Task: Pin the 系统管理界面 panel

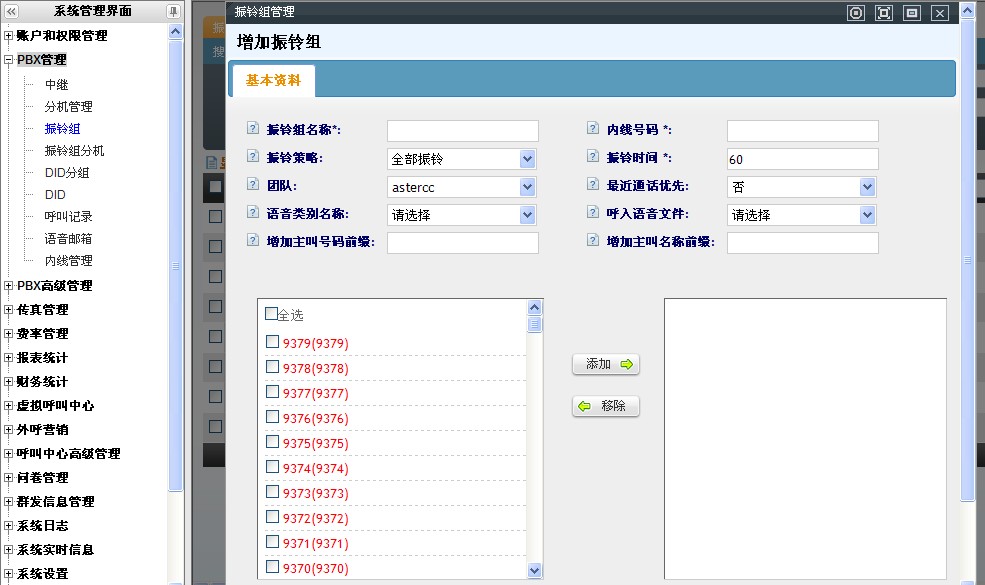Action: (172, 11)
